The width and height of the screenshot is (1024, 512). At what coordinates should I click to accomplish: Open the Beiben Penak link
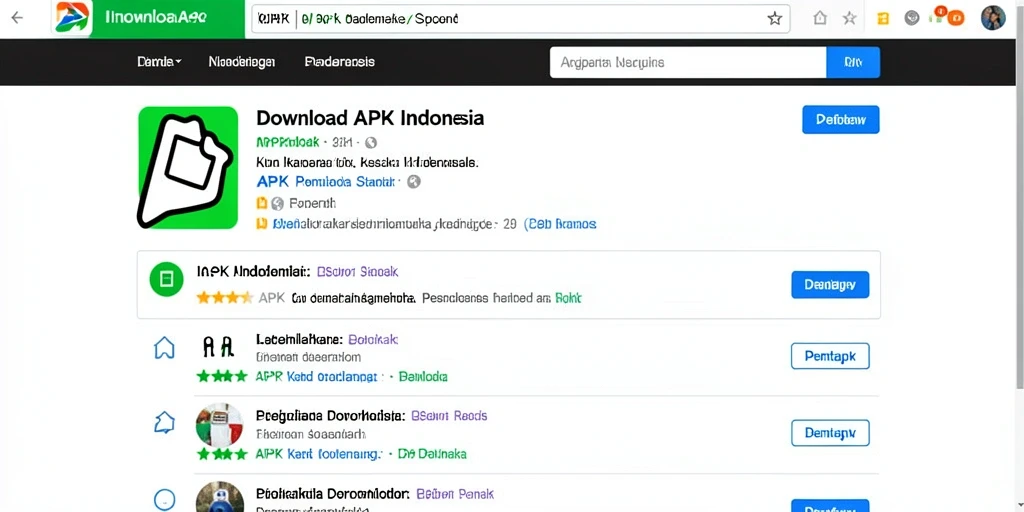455,494
